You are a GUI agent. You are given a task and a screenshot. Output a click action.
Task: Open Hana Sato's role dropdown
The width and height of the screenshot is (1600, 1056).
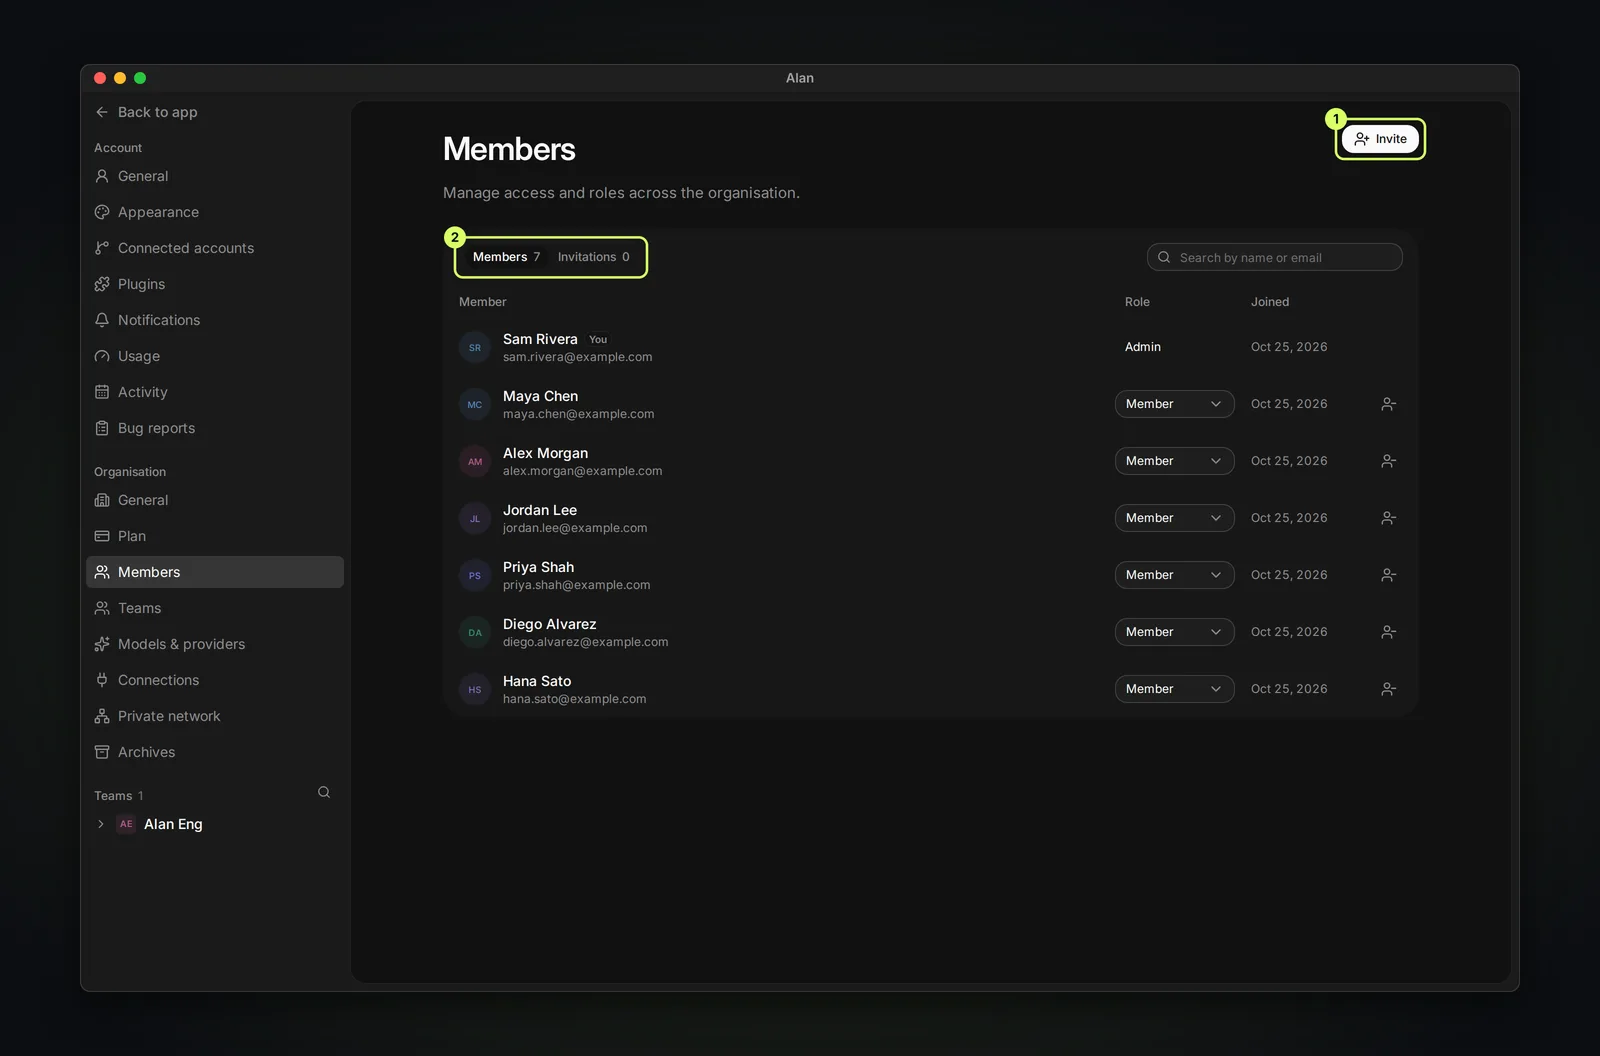(1174, 689)
